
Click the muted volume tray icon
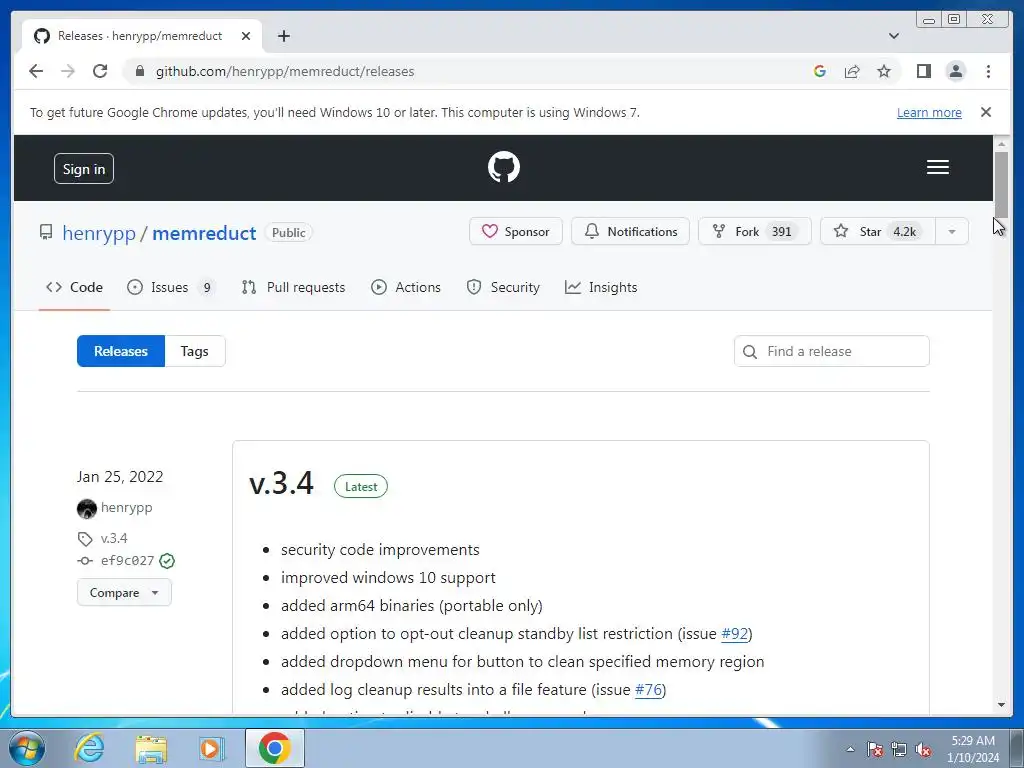[x=923, y=749]
